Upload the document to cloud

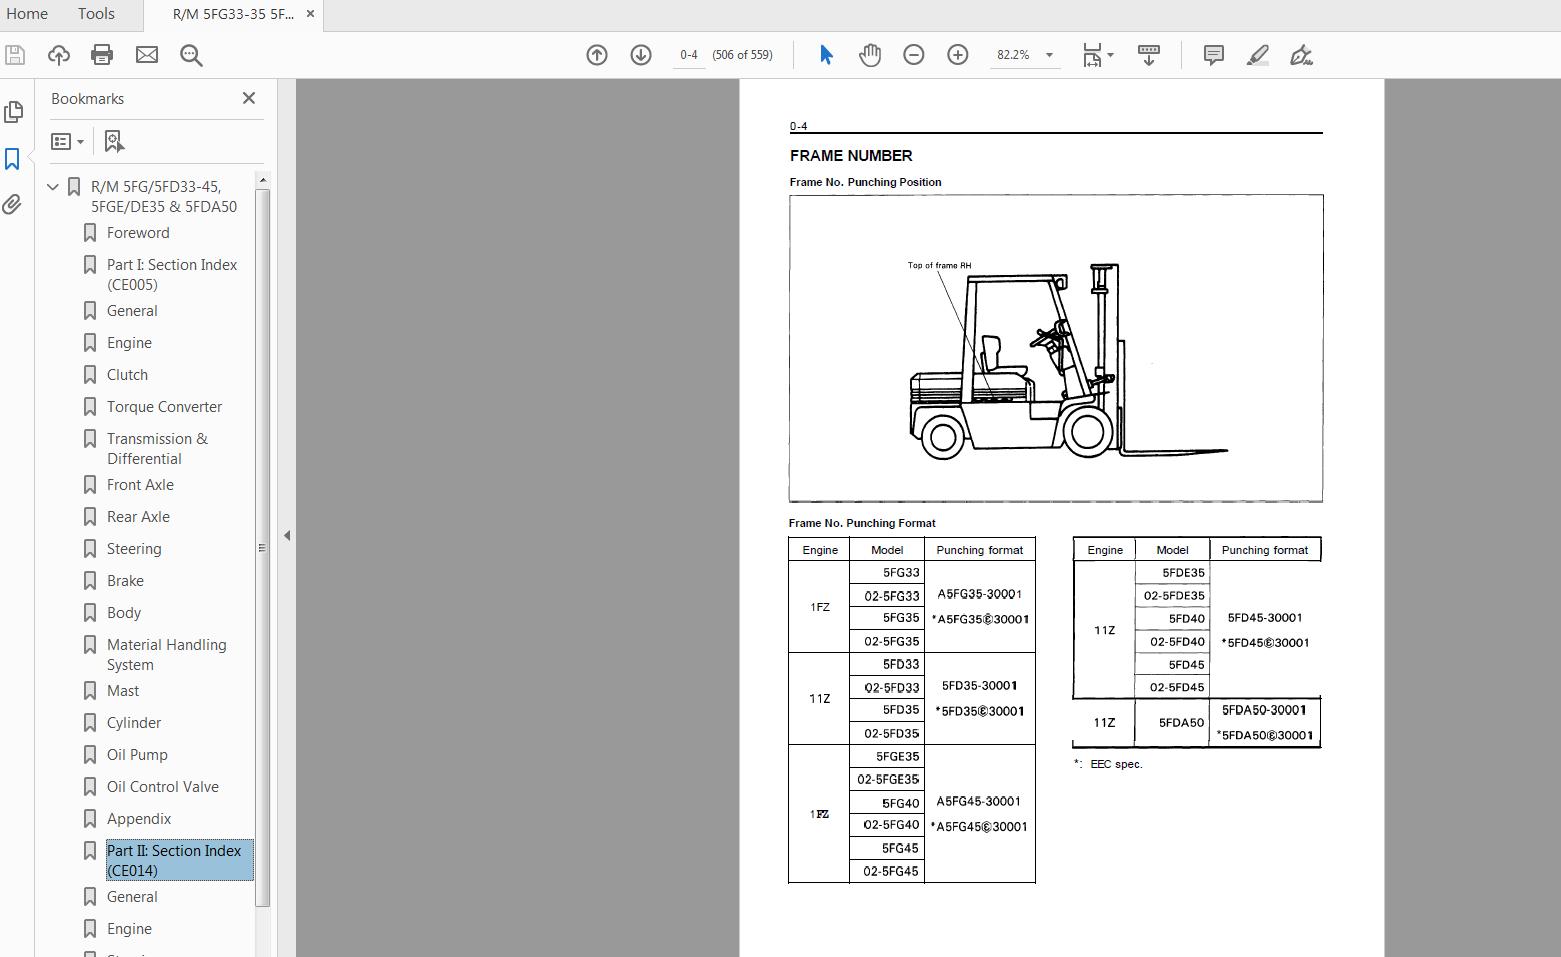58,55
